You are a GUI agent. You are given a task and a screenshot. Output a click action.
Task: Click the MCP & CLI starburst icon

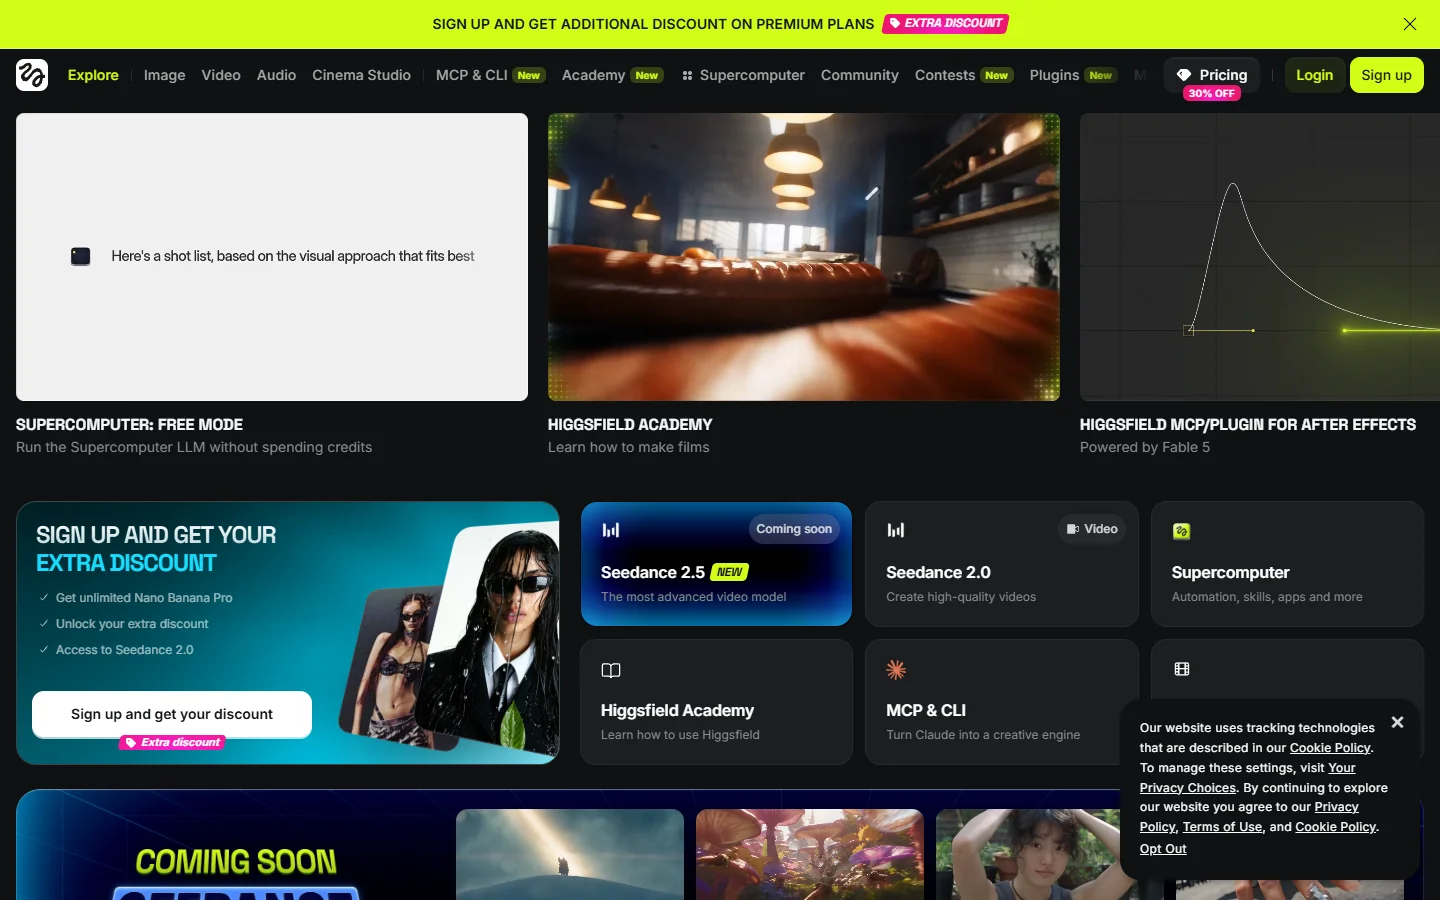(896, 670)
